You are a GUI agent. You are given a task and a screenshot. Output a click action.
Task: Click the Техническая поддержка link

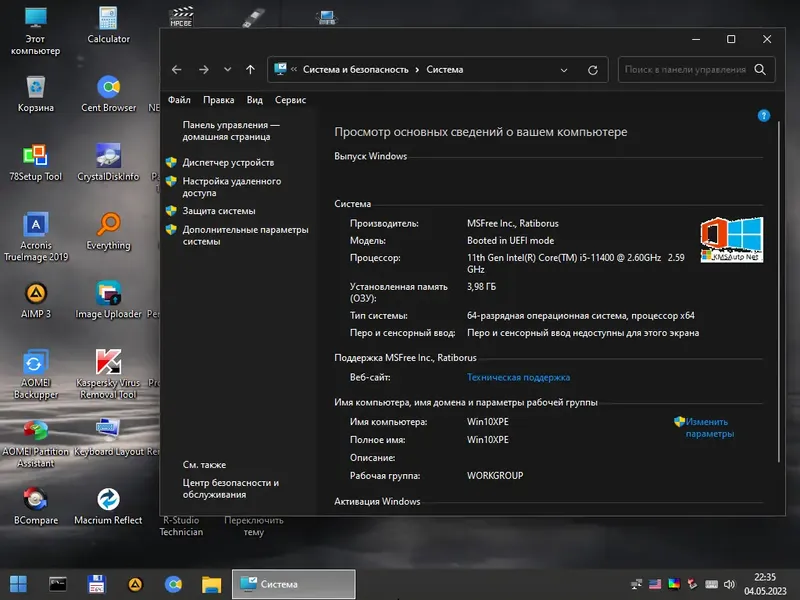tap(516, 377)
